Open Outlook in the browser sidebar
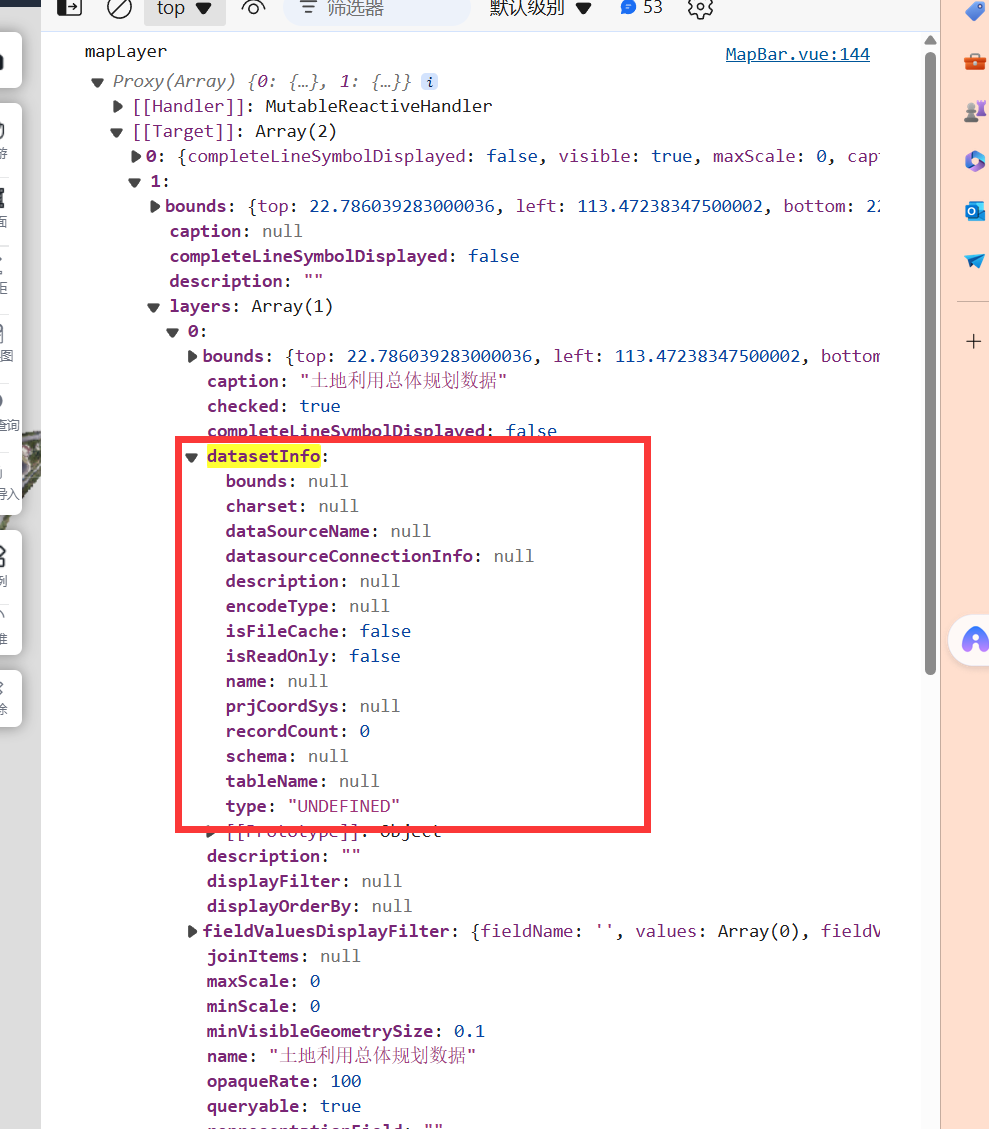Screen dimensions: 989x1129 click(974, 210)
